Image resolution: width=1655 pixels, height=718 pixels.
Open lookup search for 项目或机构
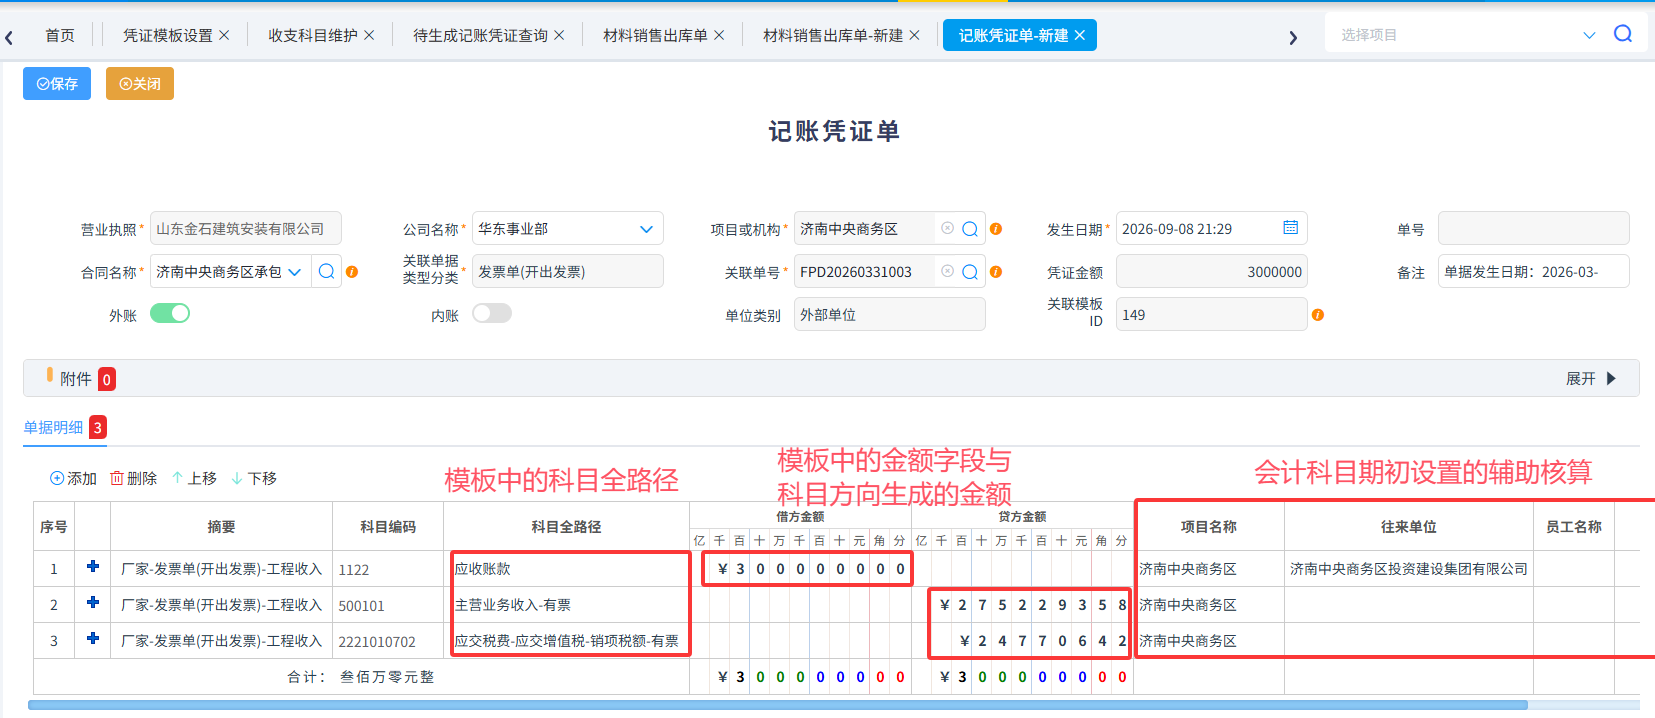(970, 229)
